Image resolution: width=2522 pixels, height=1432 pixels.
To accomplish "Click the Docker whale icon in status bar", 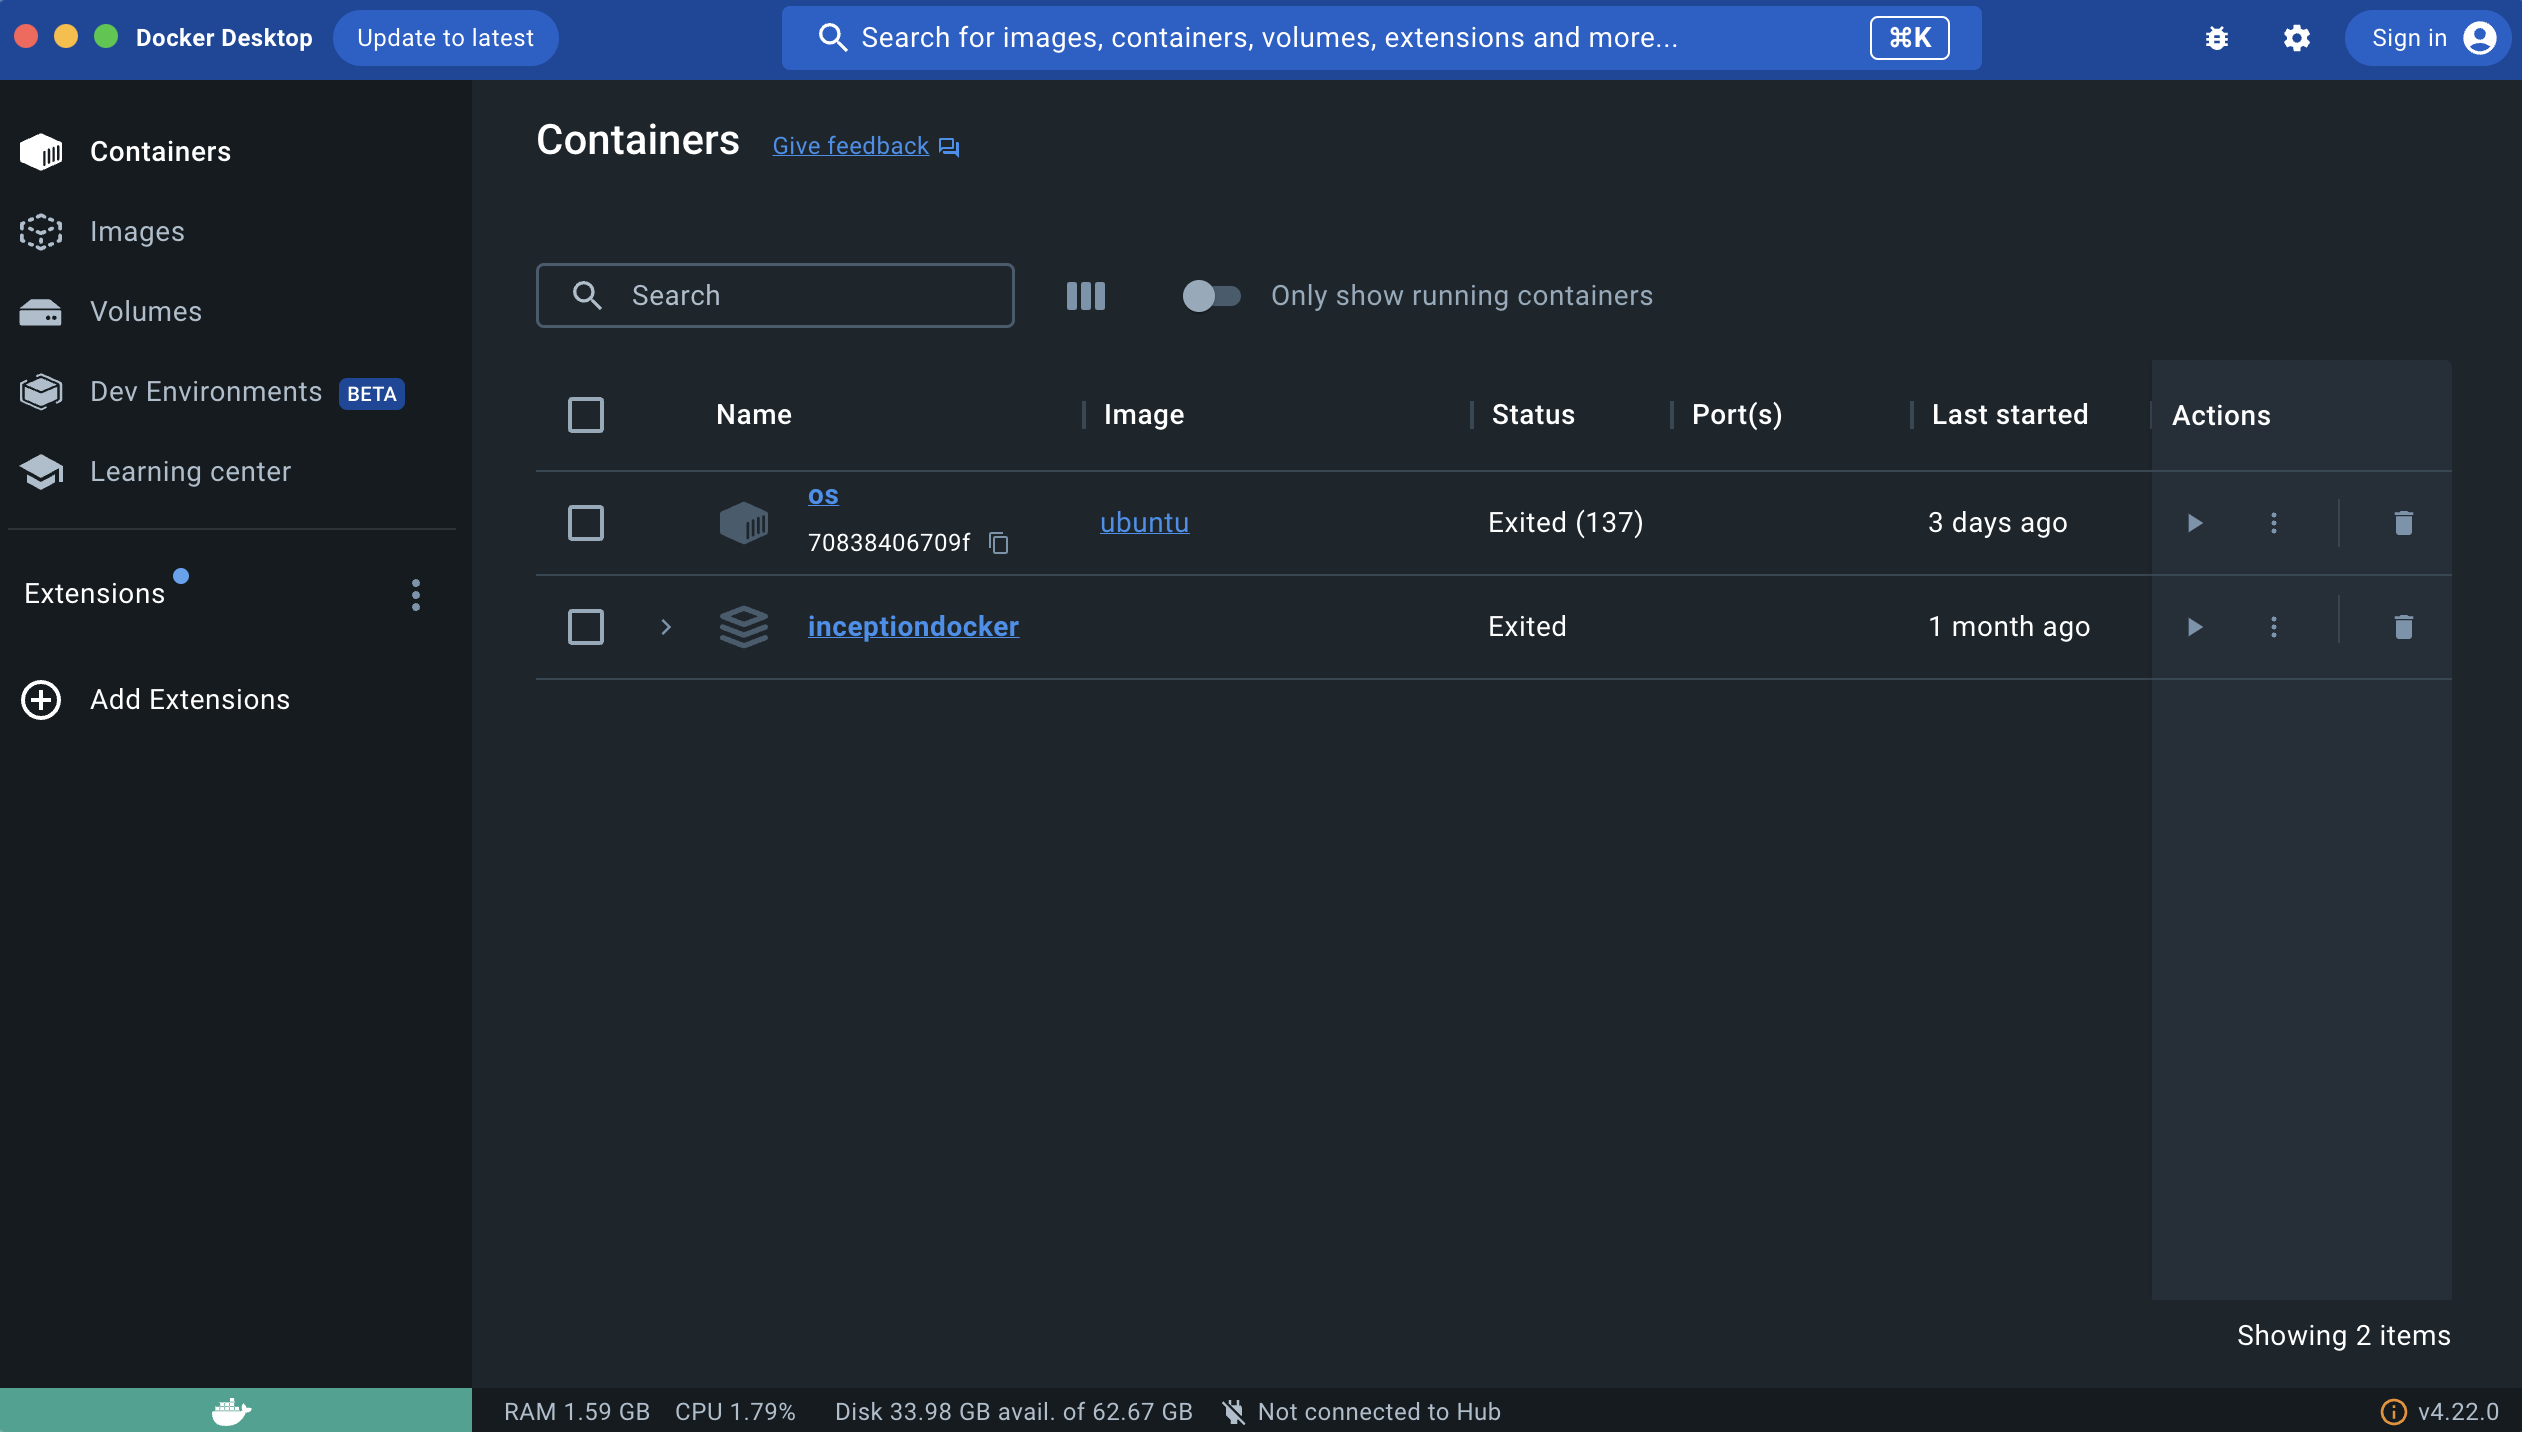I will click(232, 1411).
